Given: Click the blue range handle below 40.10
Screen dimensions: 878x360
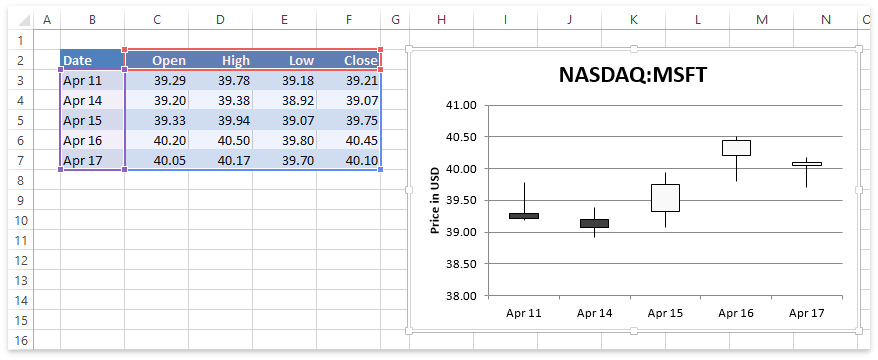Looking at the screenshot, I should pos(381,169).
